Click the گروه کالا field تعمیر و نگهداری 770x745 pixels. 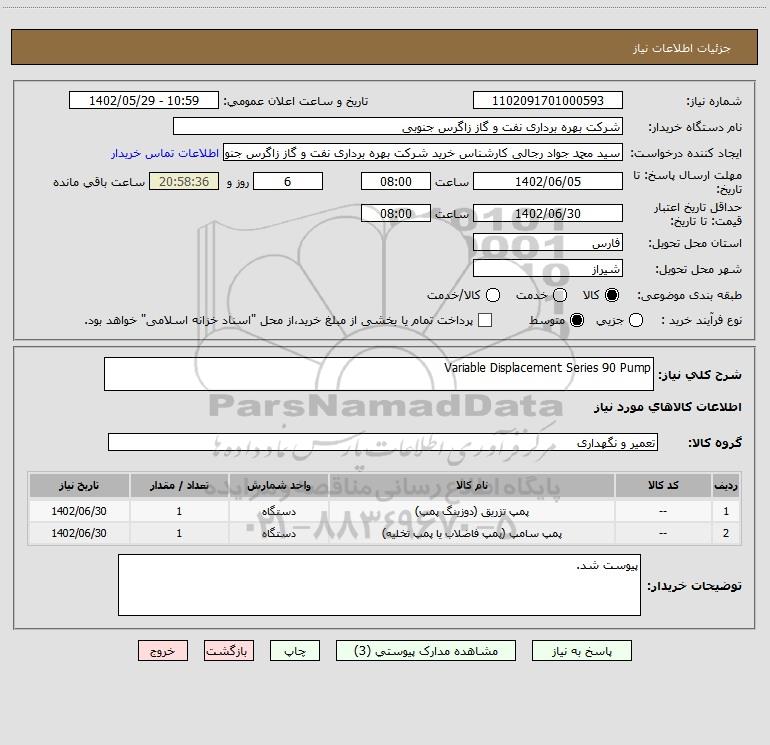coord(383,442)
